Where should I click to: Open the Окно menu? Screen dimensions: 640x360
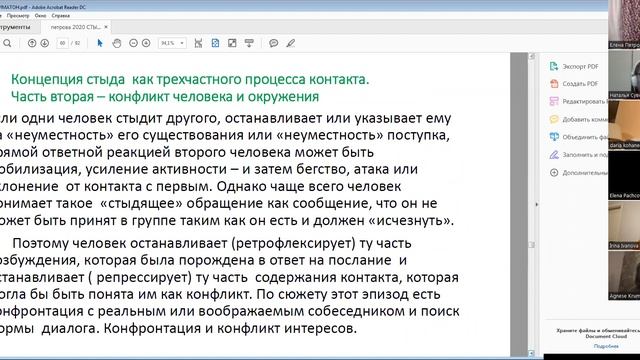[40, 16]
